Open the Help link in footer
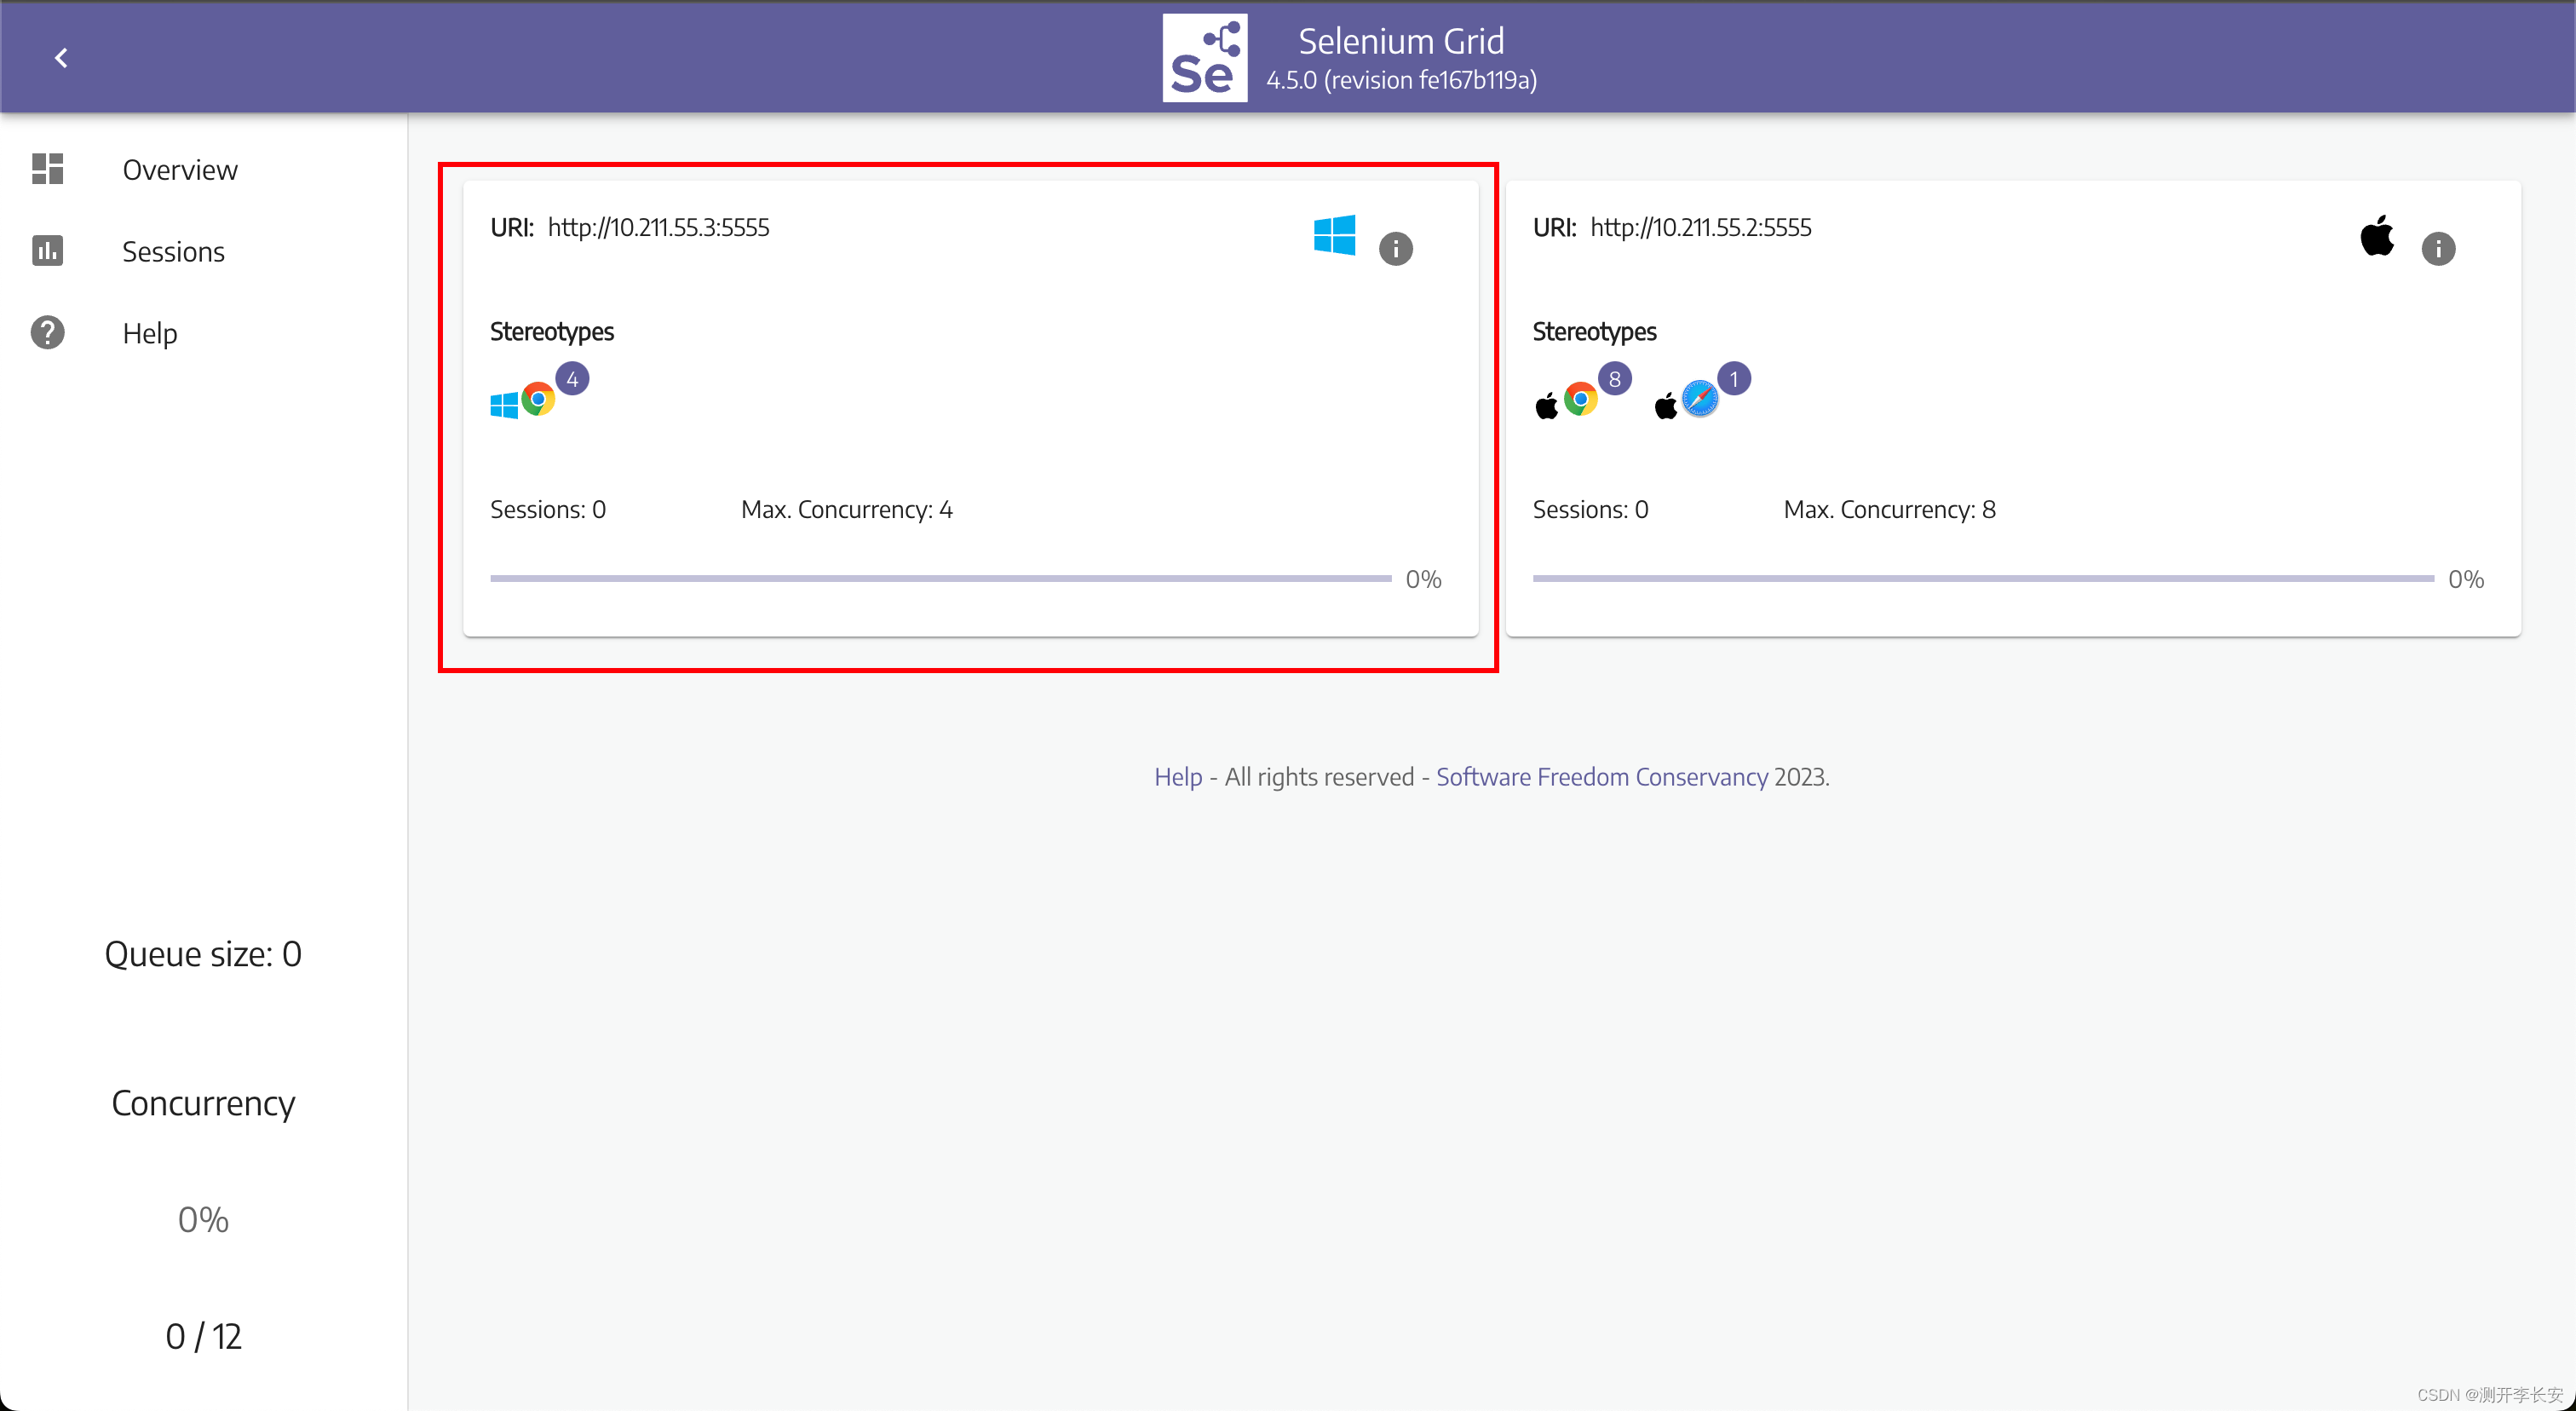The width and height of the screenshot is (2576, 1411). [x=1178, y=777]
